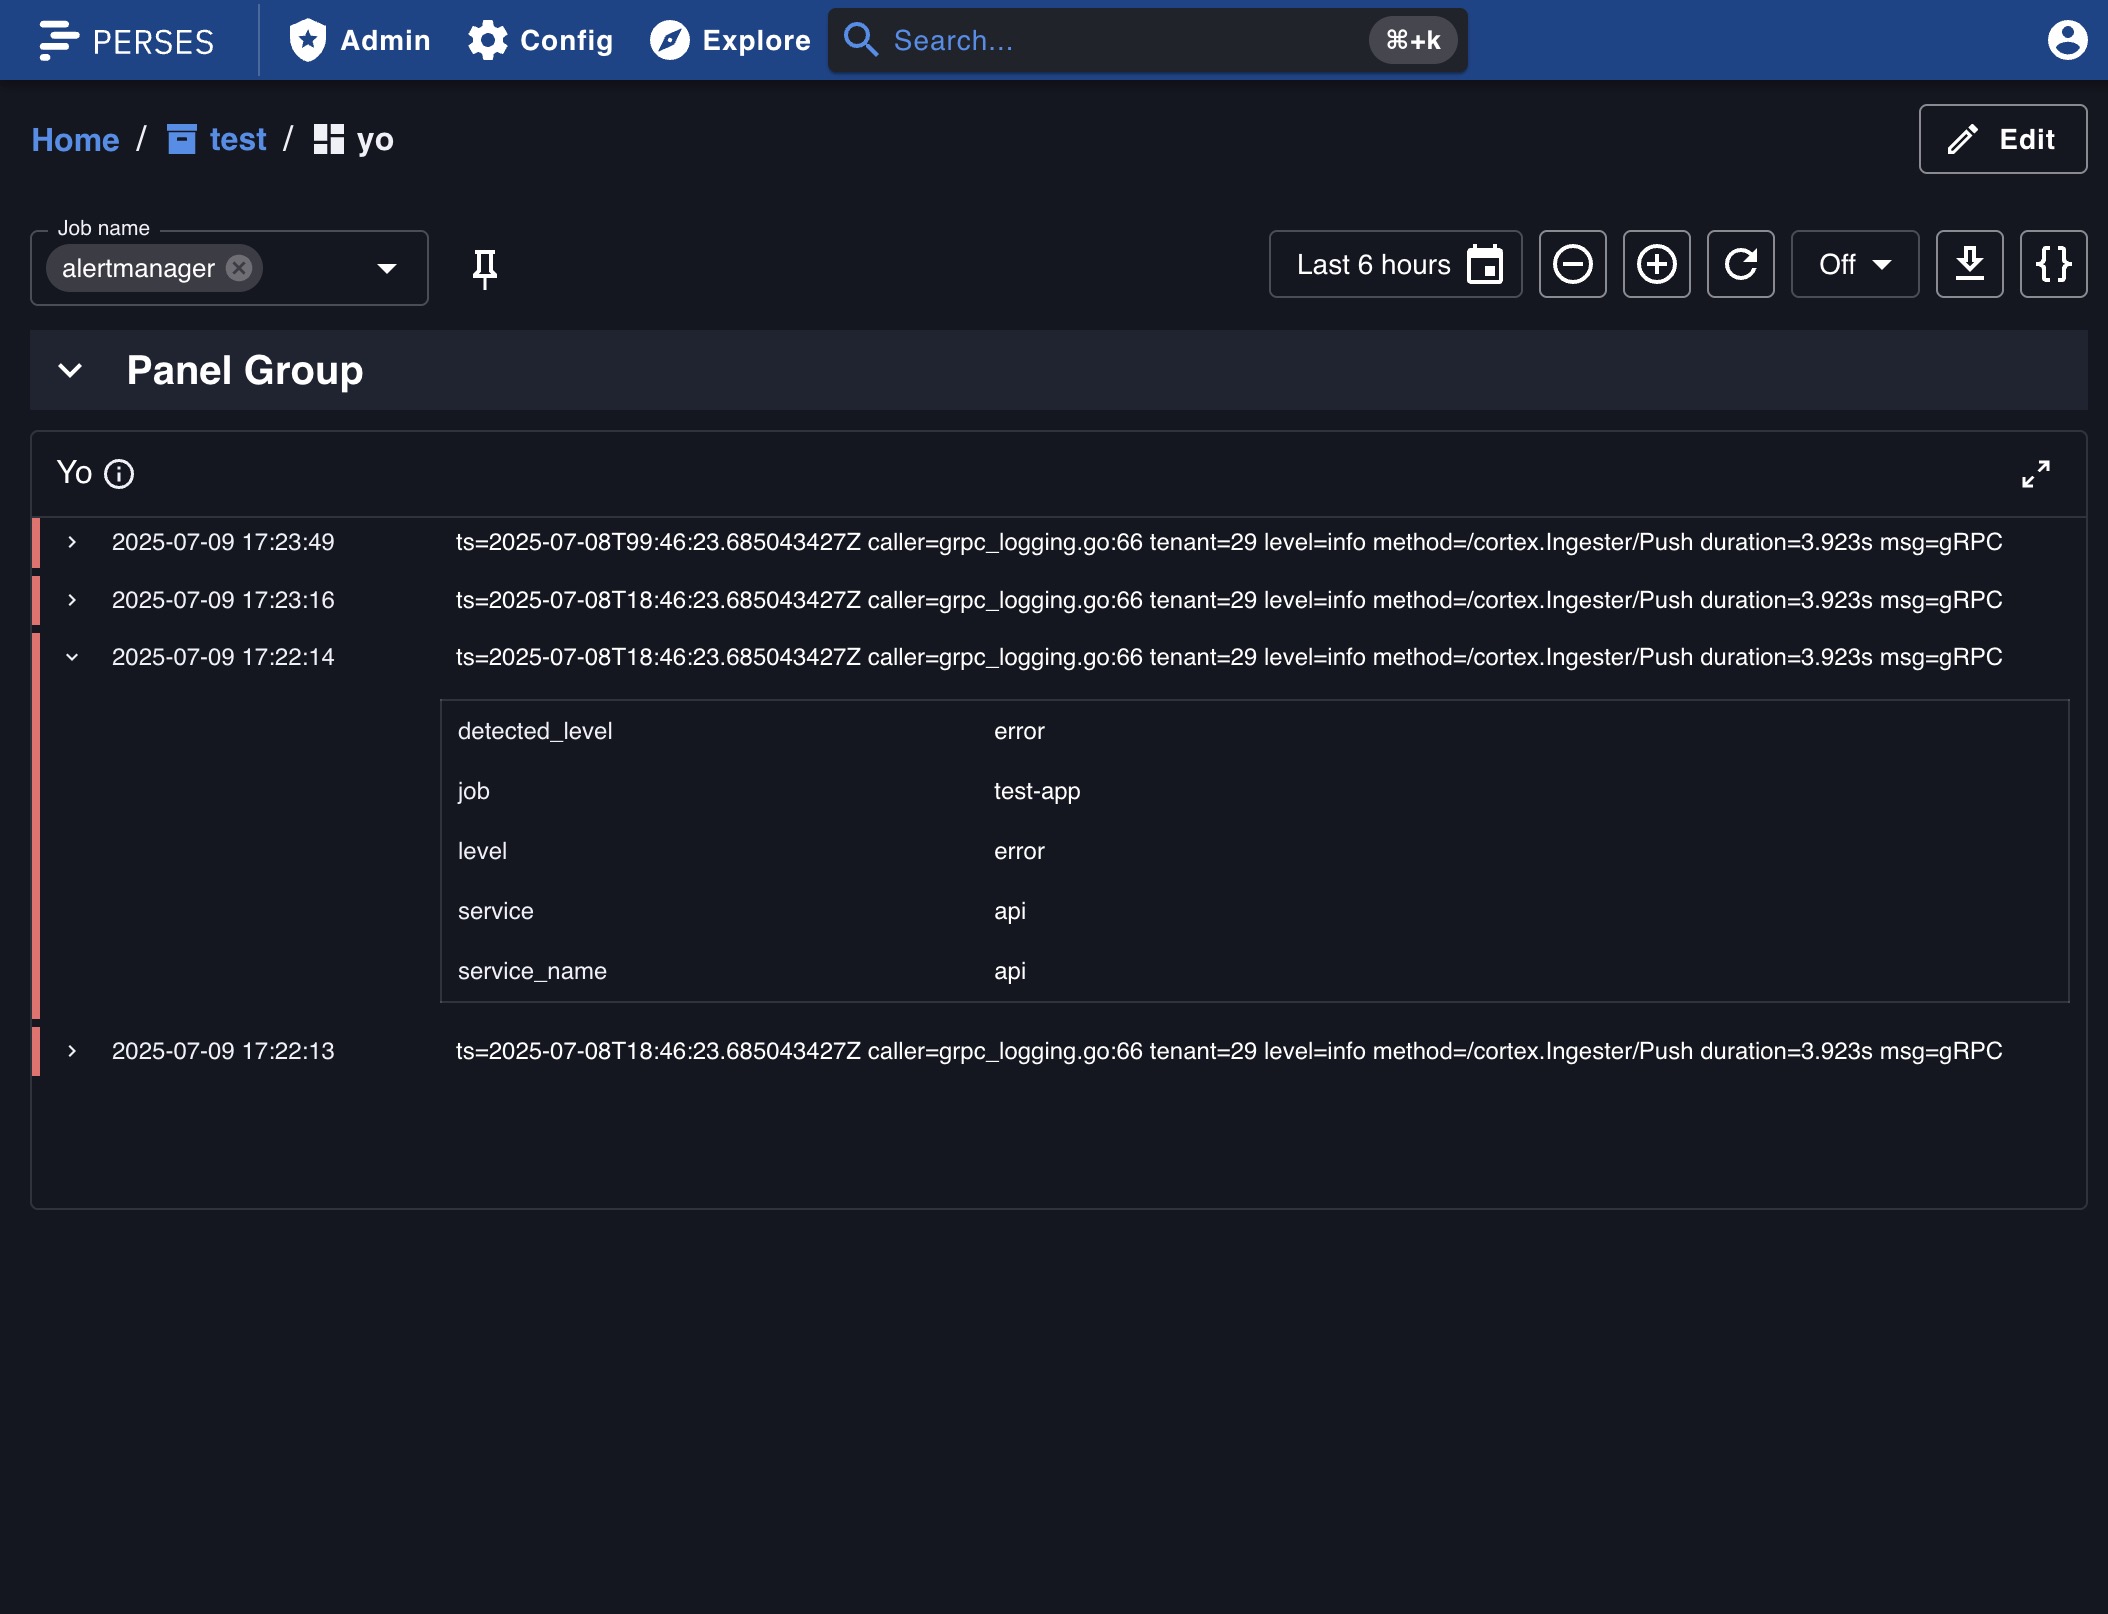Click the Edit dashboard button
Image resolution: width=2108 pixels, height=1614 pixels.
pos(2002,139)
